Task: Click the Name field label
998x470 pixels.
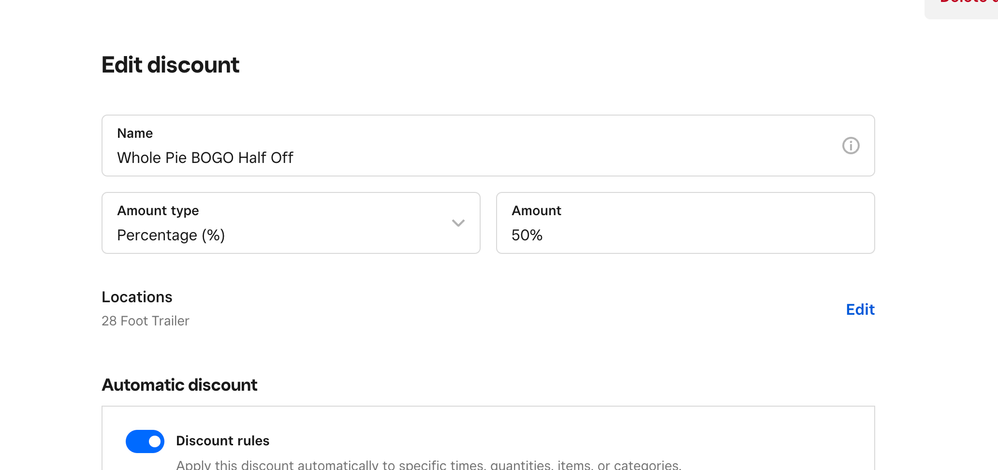Action: [135, 133]
